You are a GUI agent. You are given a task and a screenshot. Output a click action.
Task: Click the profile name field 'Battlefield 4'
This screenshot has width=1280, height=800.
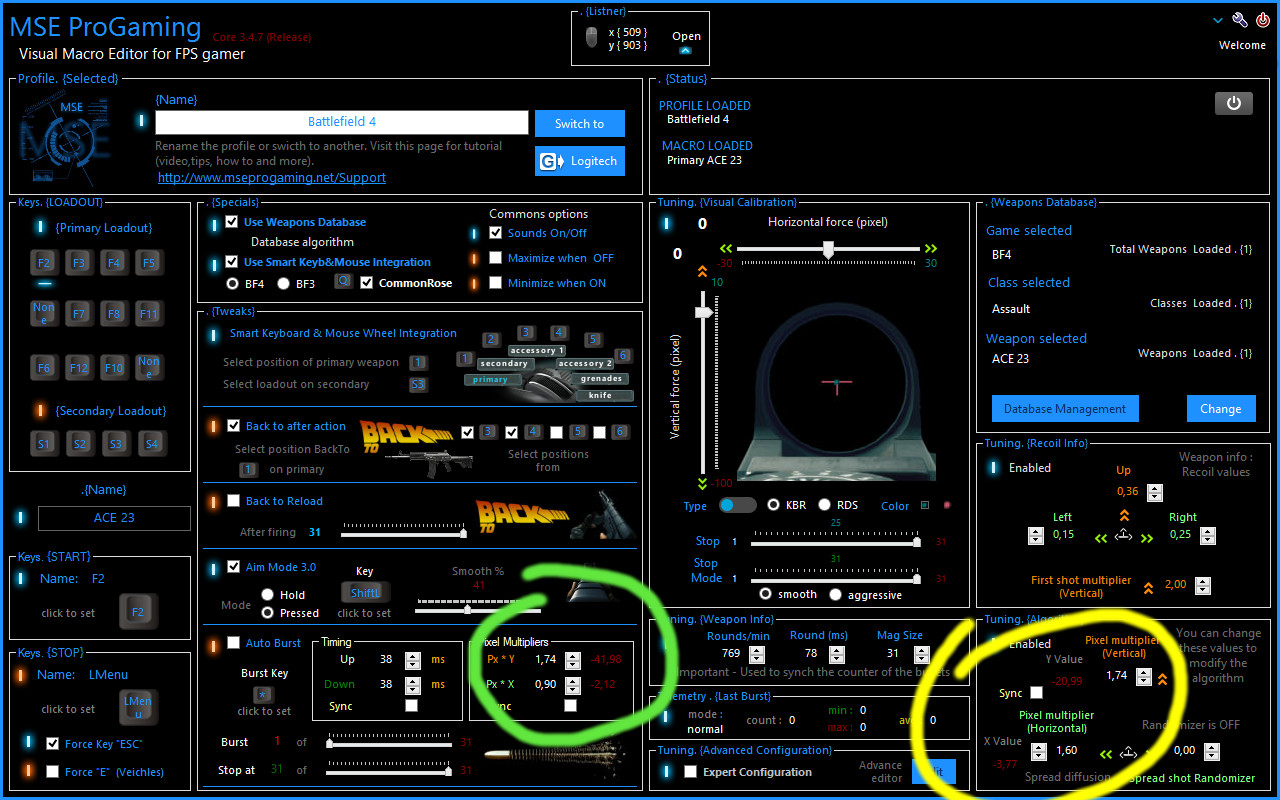point(342,122)
